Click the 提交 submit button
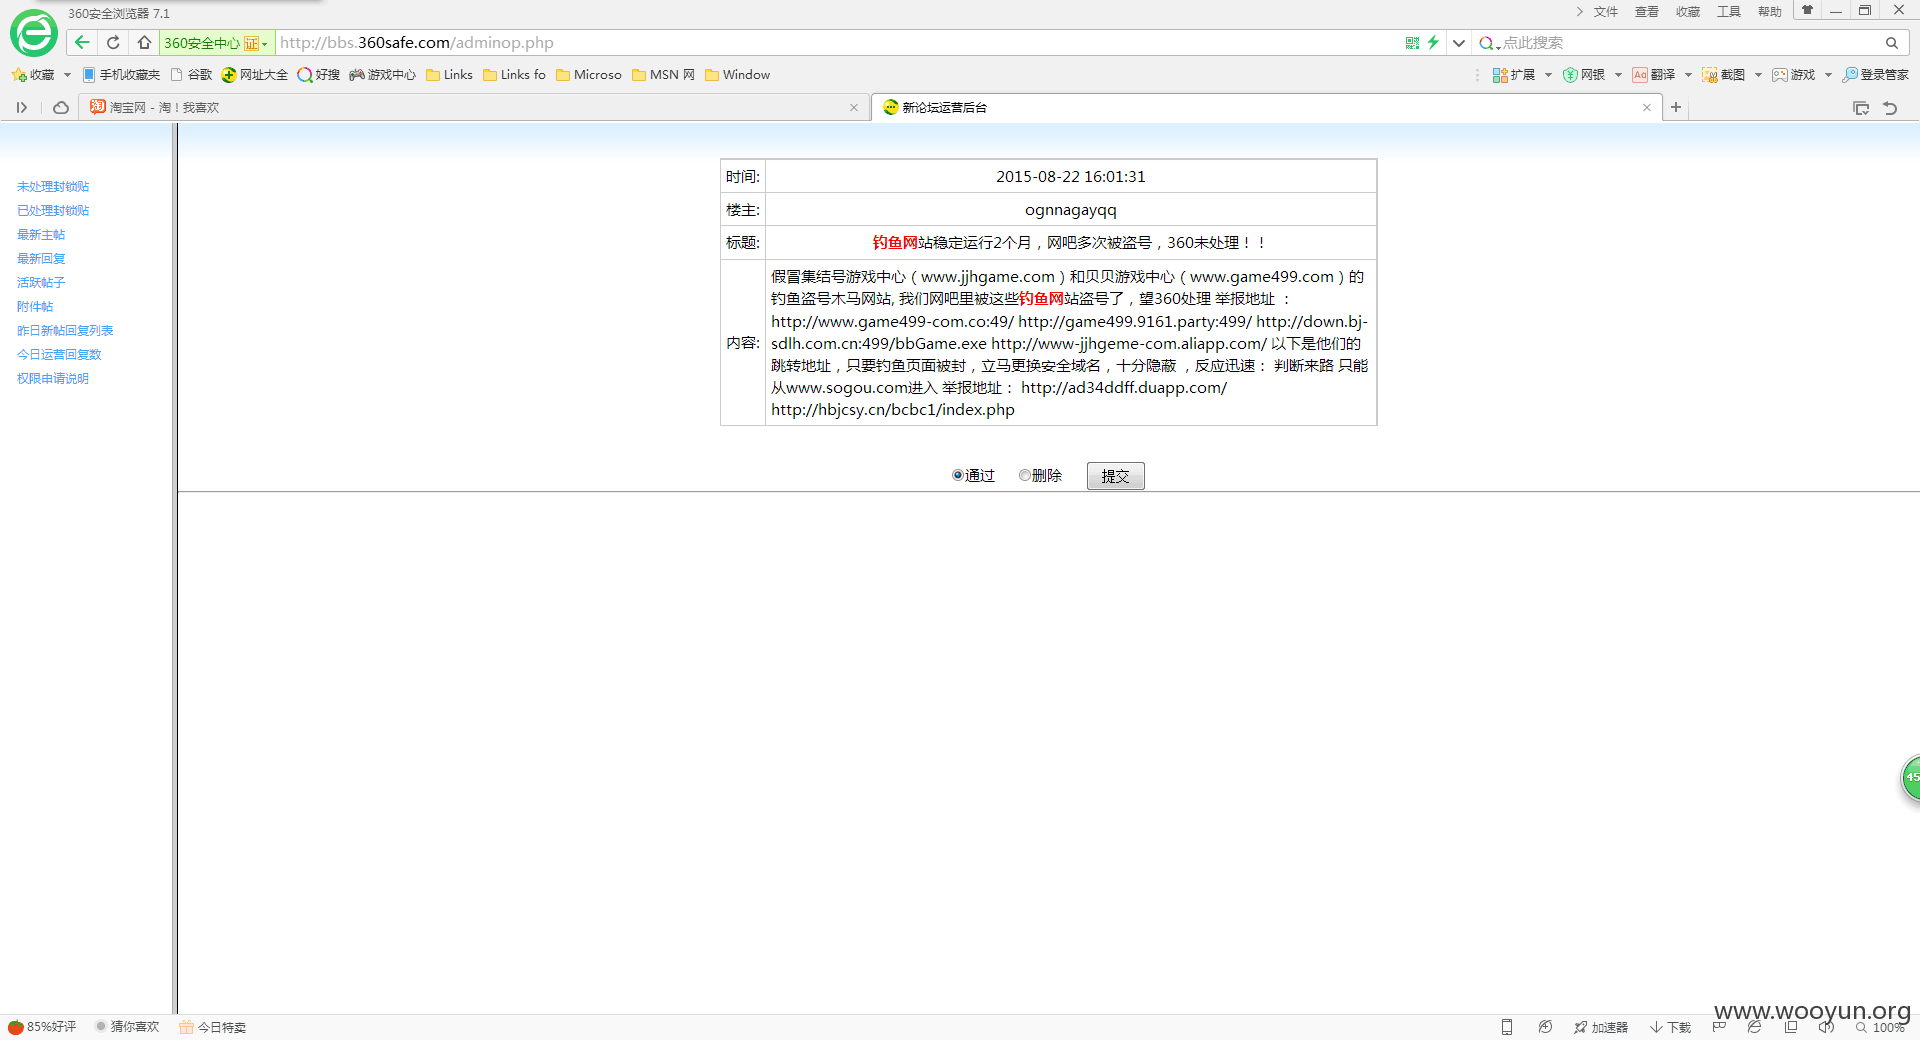 tap(1115, 476)
